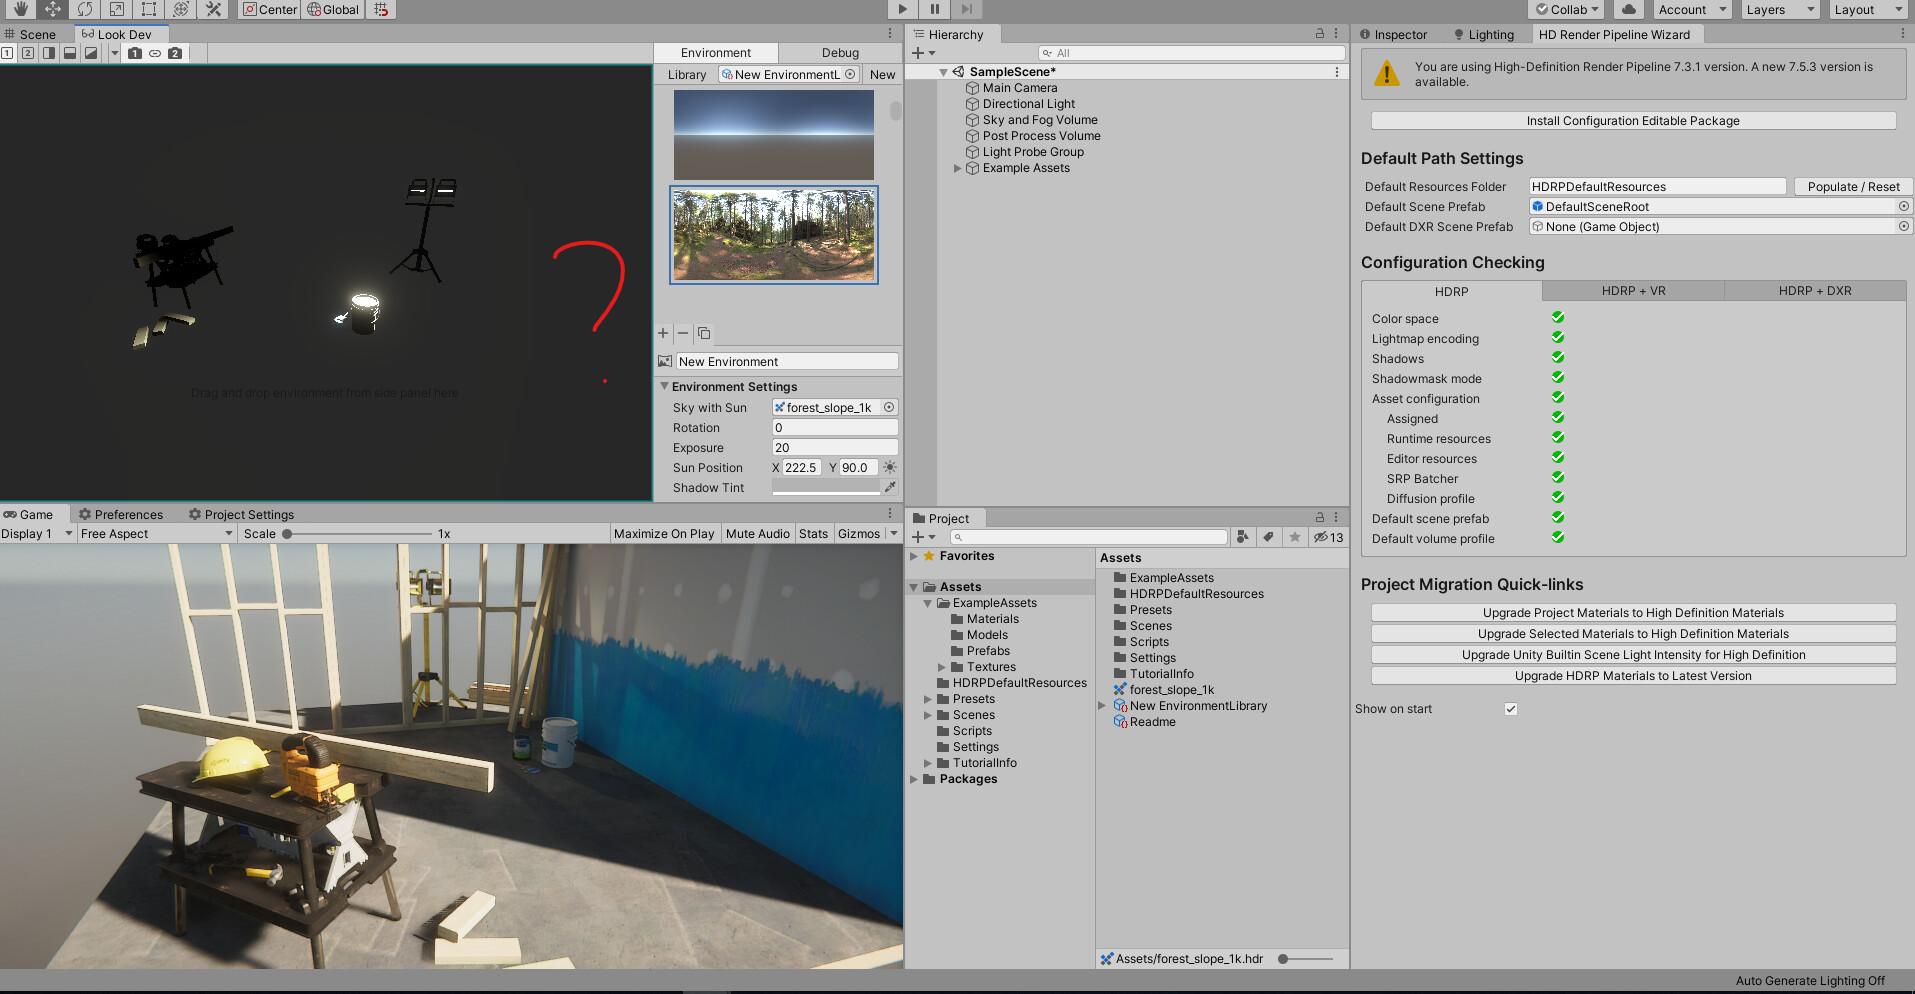Image resolution: width=1915 pixels, height=994 pixels.
Task: Open the Layout dropdown
Action: click(x=1864, y=10)
